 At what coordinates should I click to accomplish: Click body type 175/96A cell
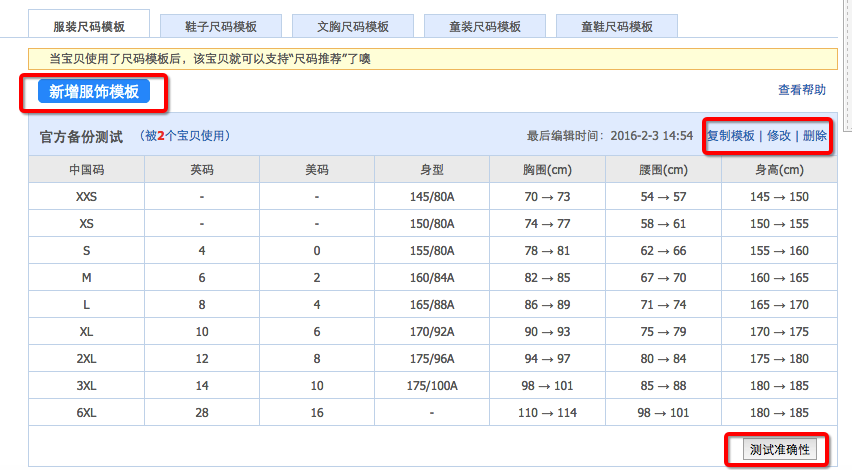432,359
